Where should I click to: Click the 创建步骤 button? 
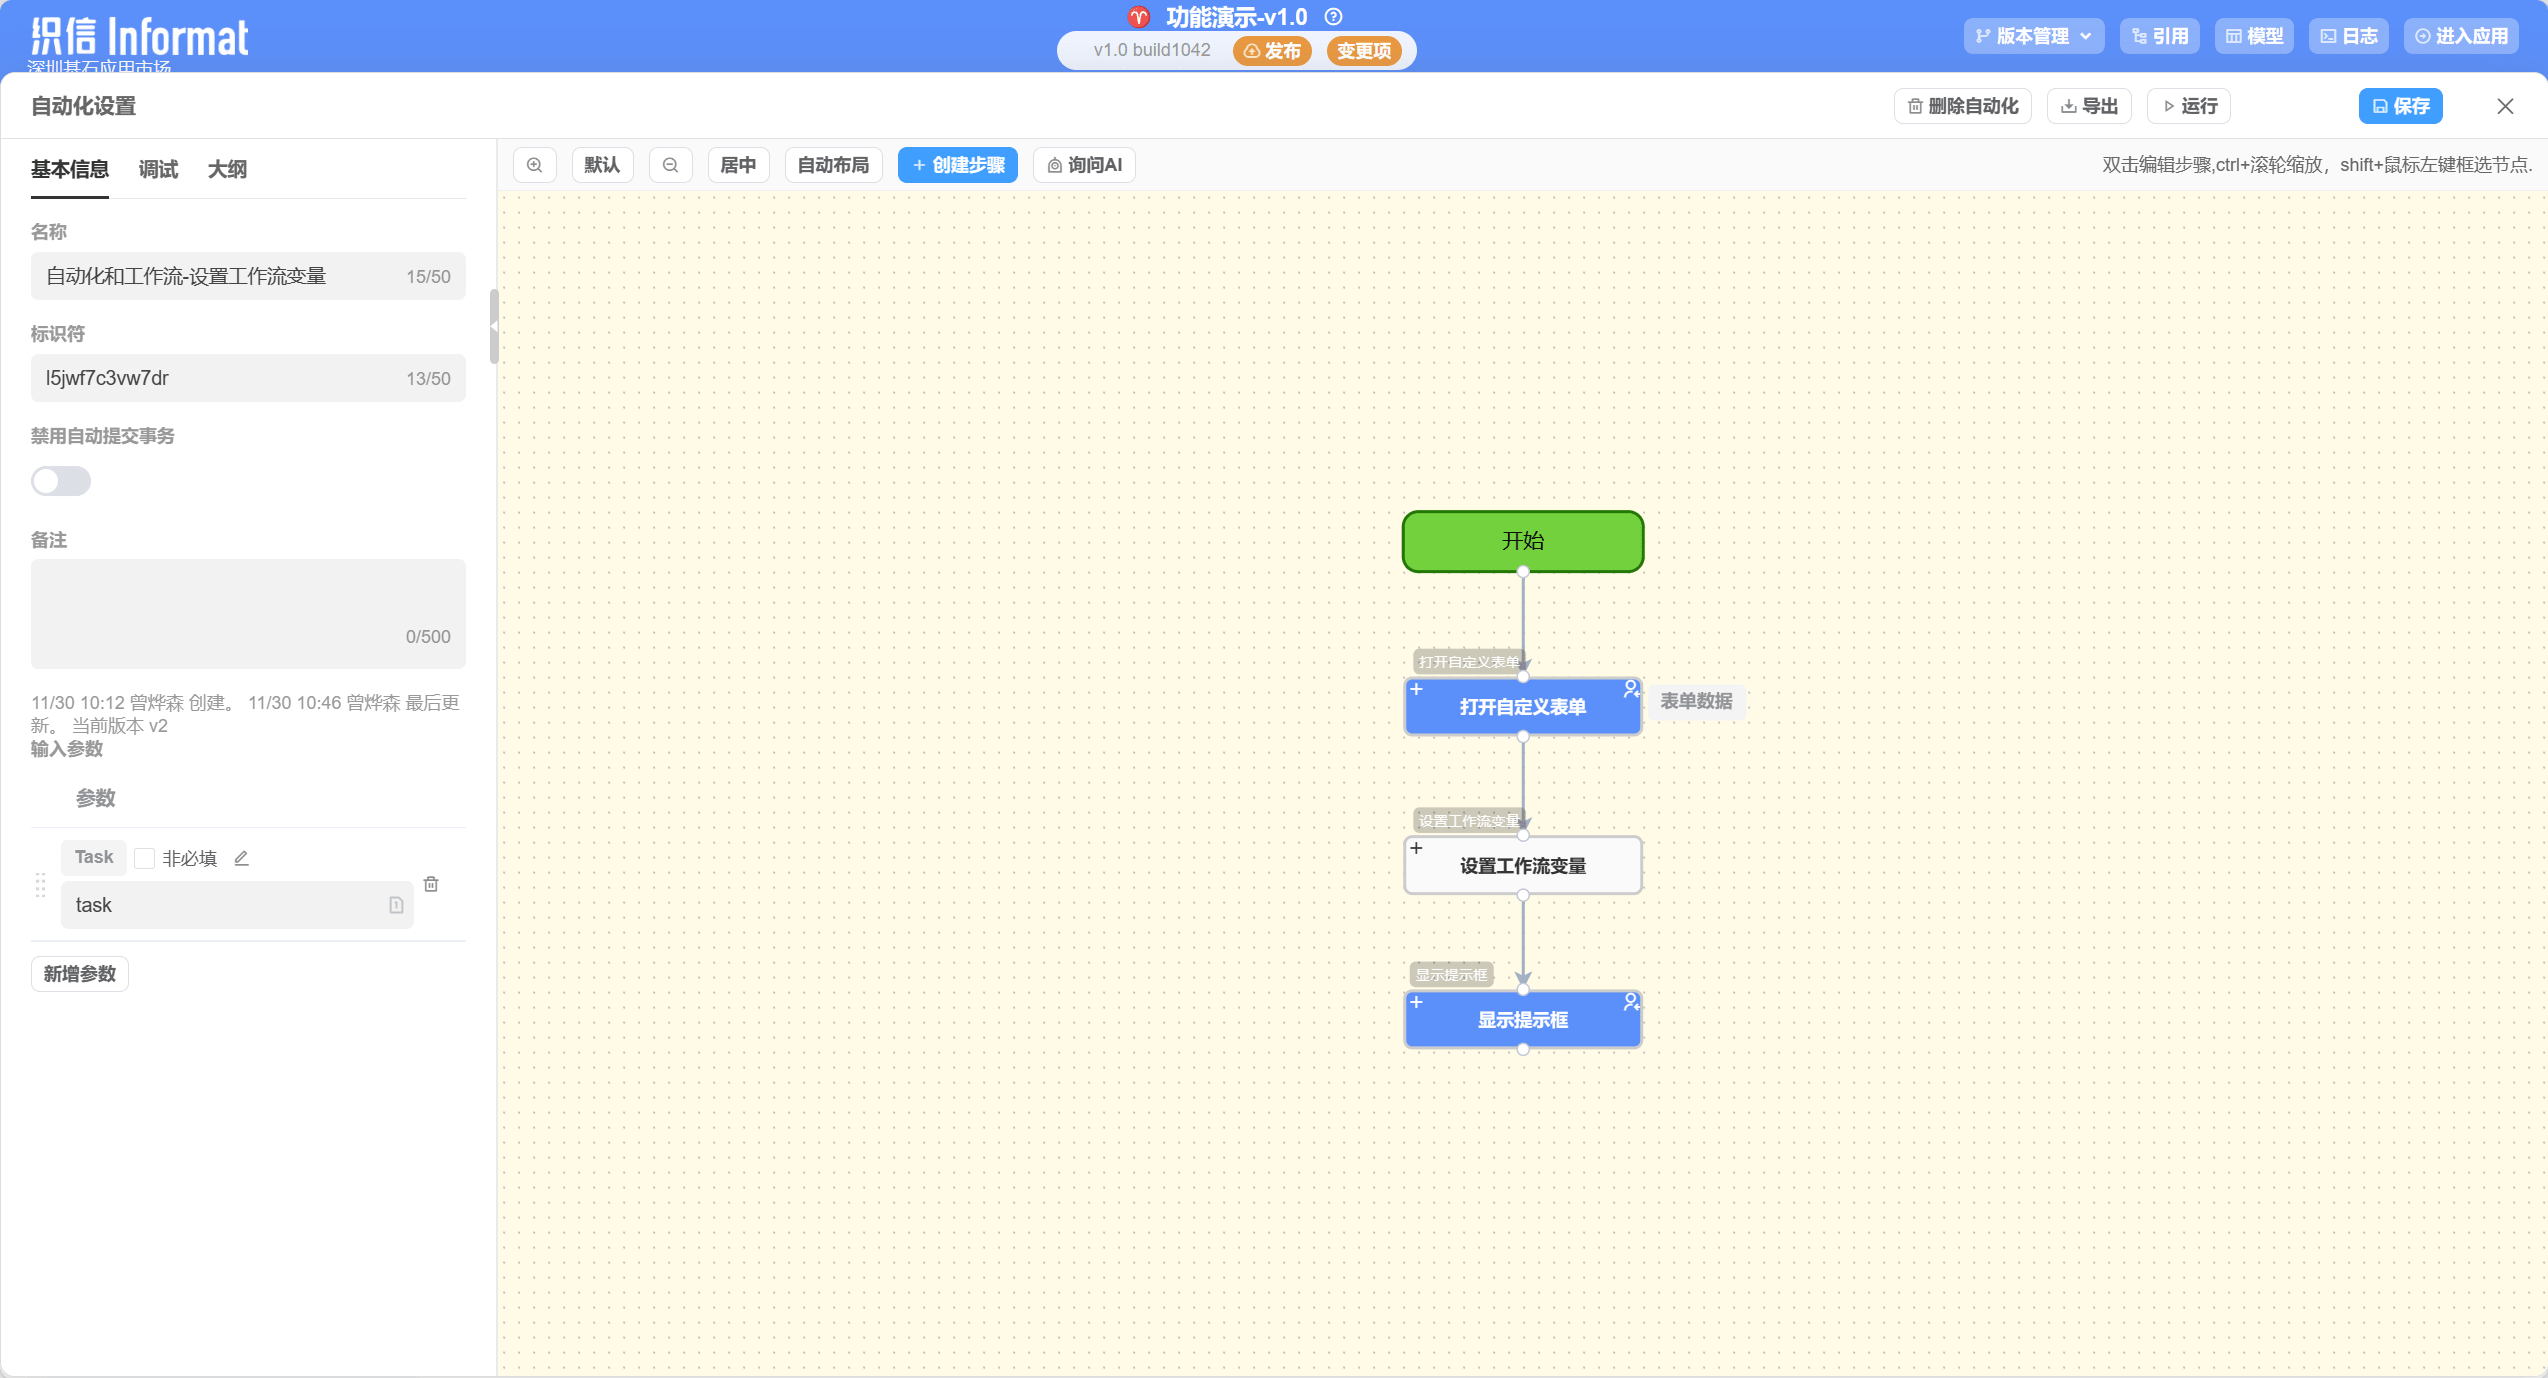click(957, 165)
